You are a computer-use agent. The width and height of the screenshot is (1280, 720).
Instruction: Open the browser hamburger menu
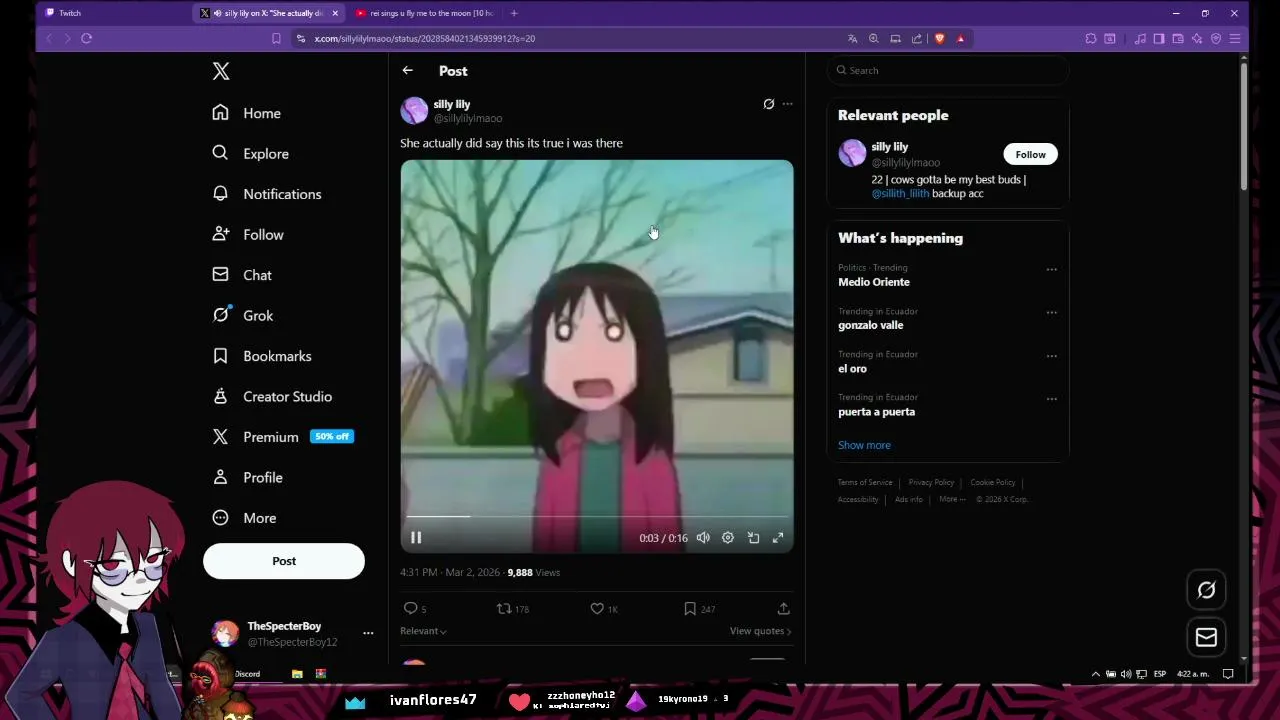point(1235,38)
